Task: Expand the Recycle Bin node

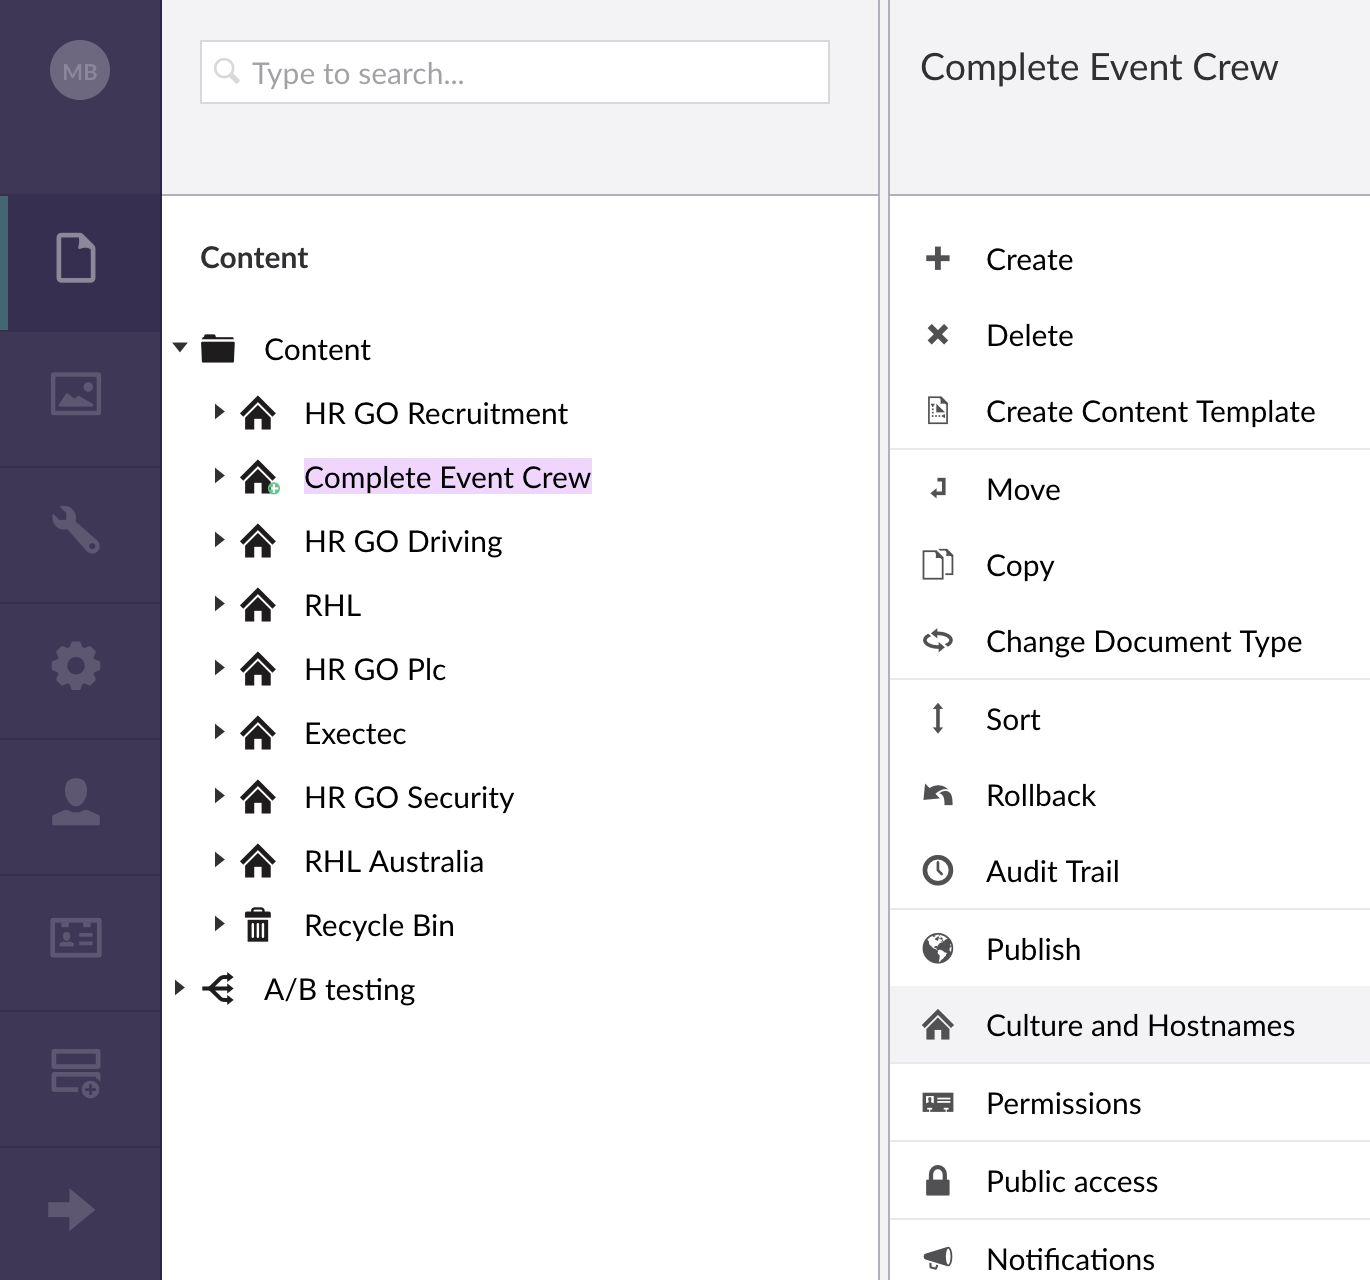Action: pos(219,923)
